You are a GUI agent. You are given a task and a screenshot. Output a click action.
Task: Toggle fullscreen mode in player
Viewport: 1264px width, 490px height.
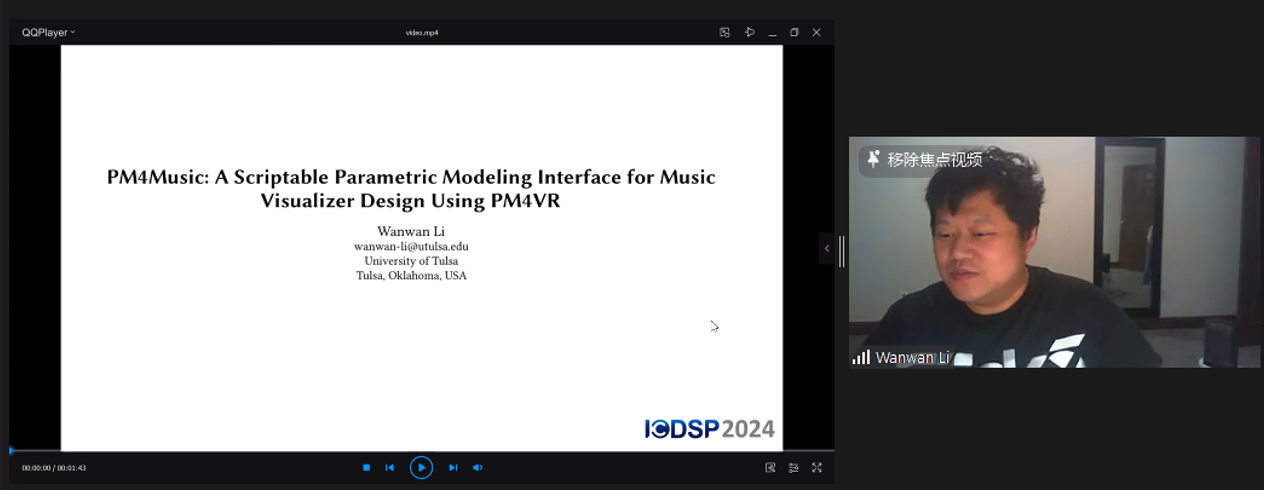pyautogui.click(x=817, y=467)
